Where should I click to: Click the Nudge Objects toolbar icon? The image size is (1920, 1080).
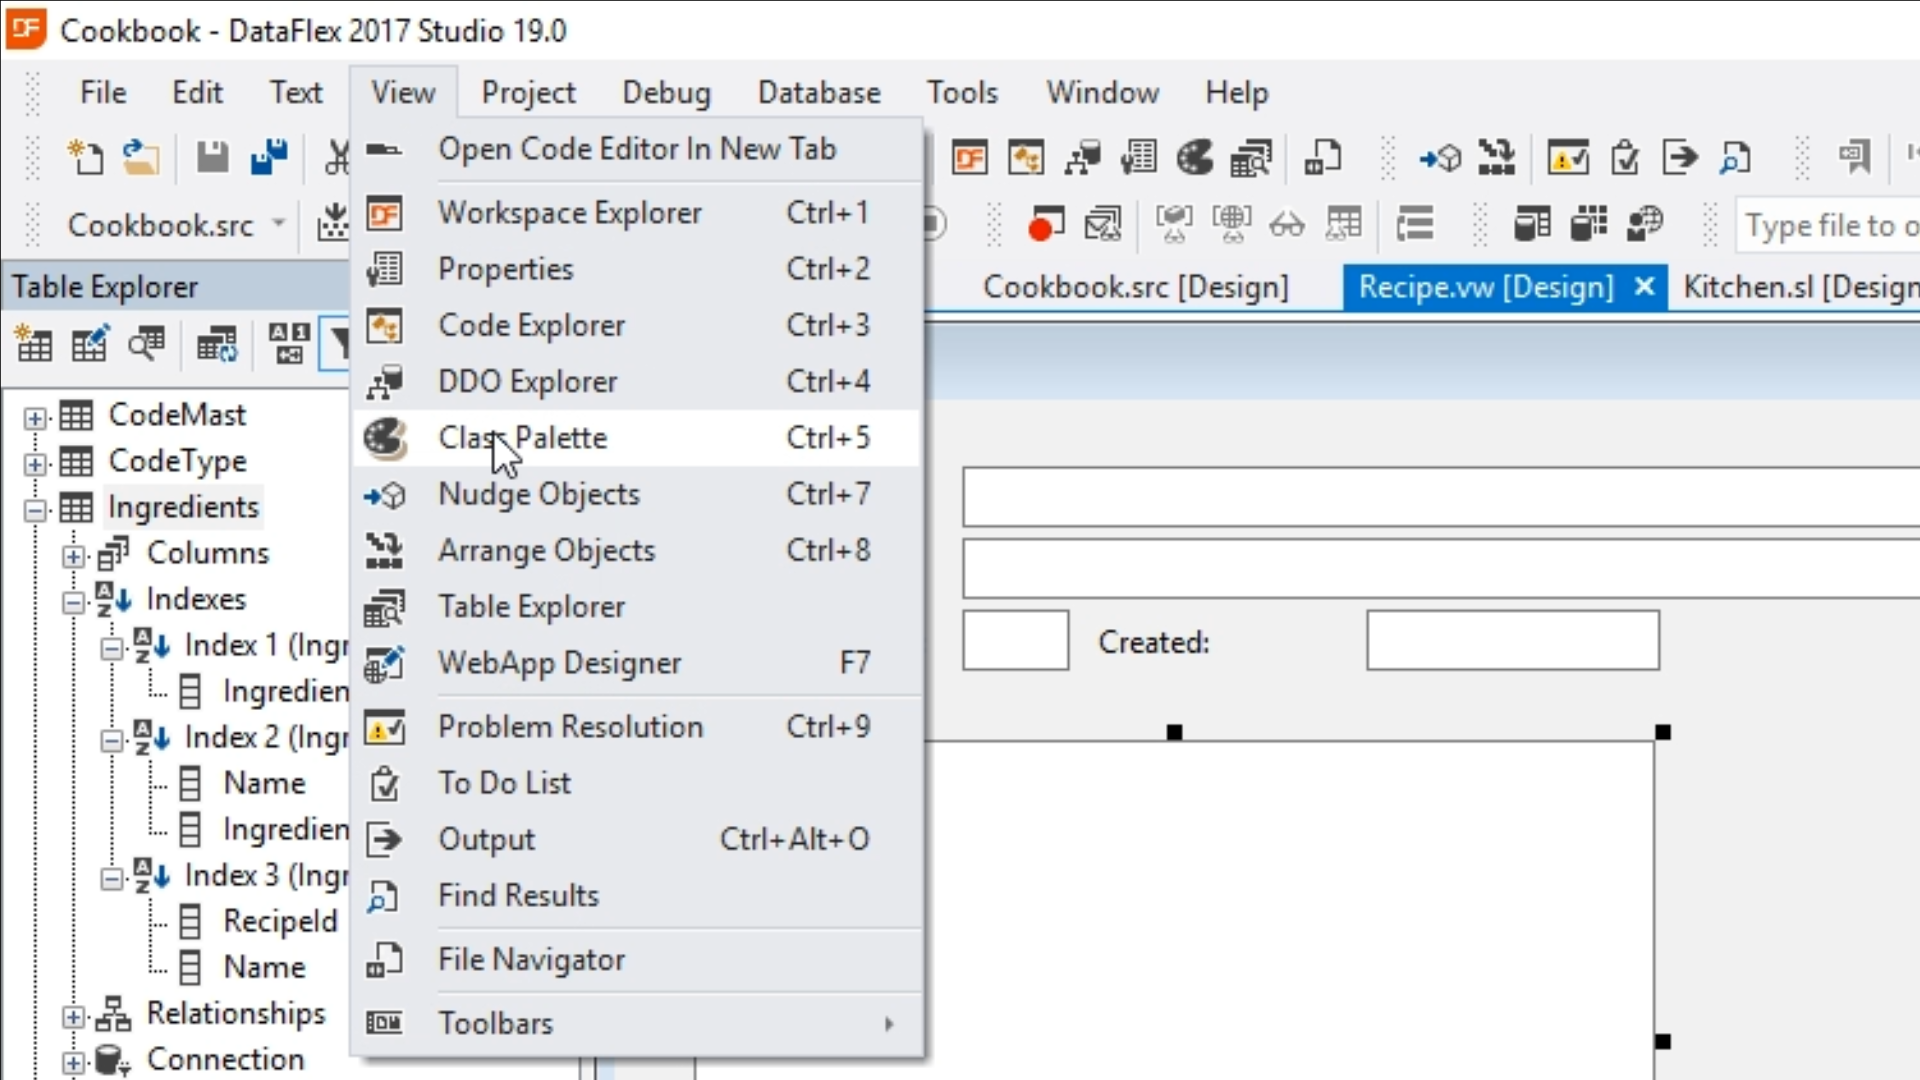click(x=1440, y=158)
